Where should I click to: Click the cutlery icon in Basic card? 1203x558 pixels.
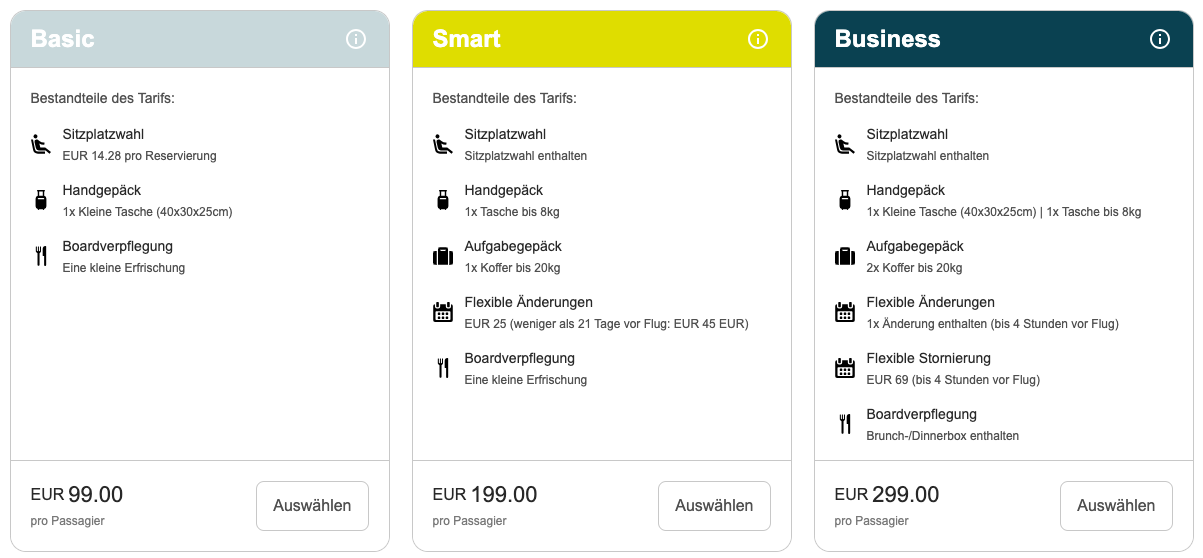[41, 256]
